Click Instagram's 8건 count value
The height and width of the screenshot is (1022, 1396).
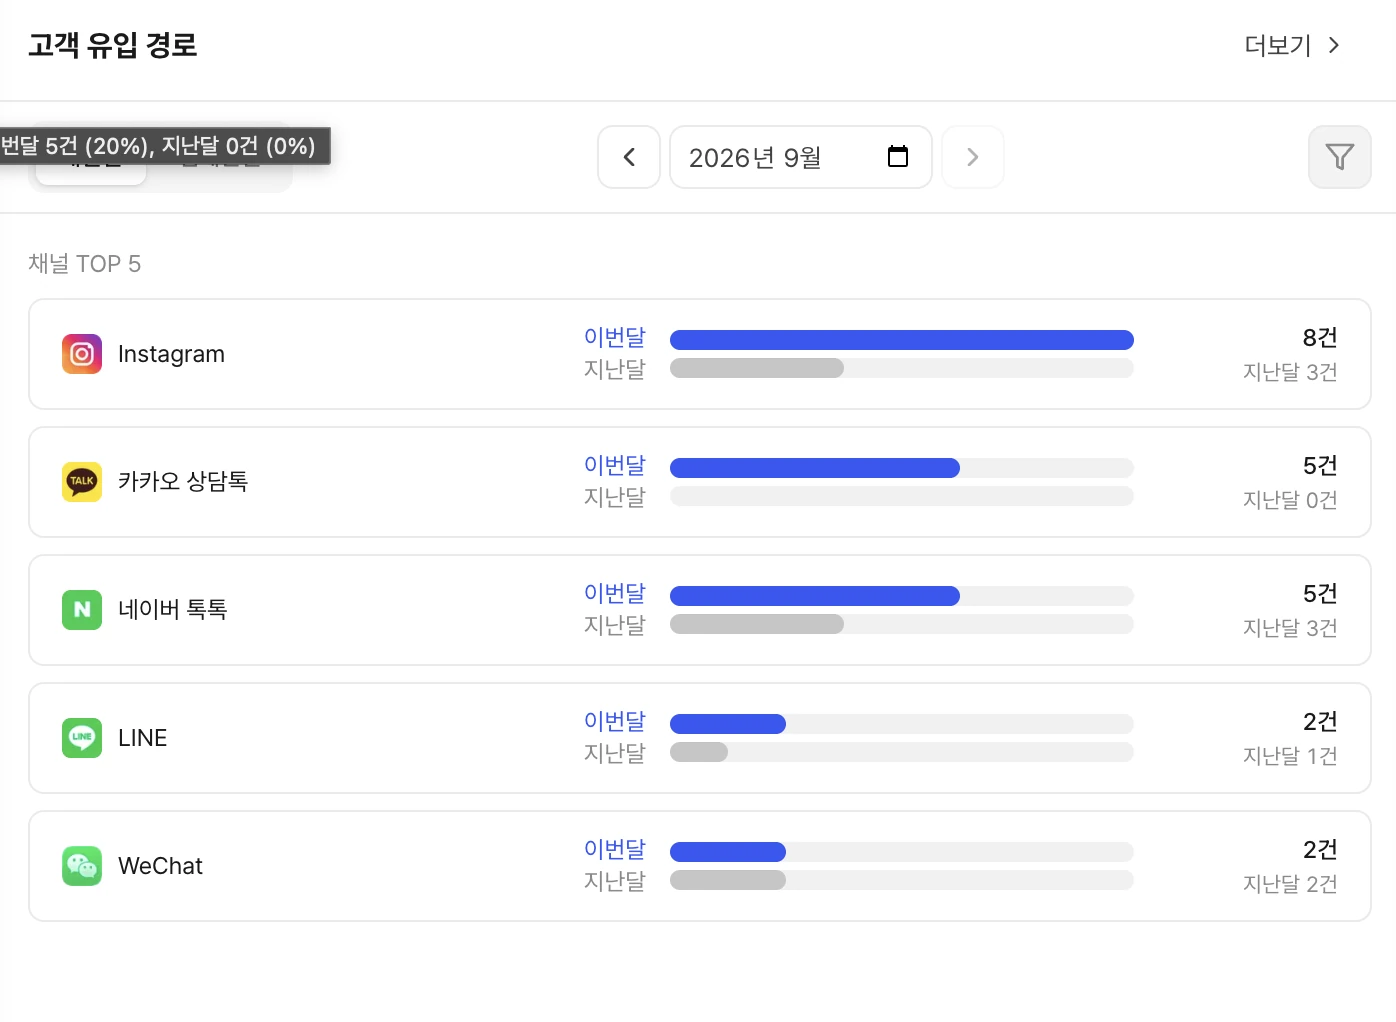click(1320, 338)
